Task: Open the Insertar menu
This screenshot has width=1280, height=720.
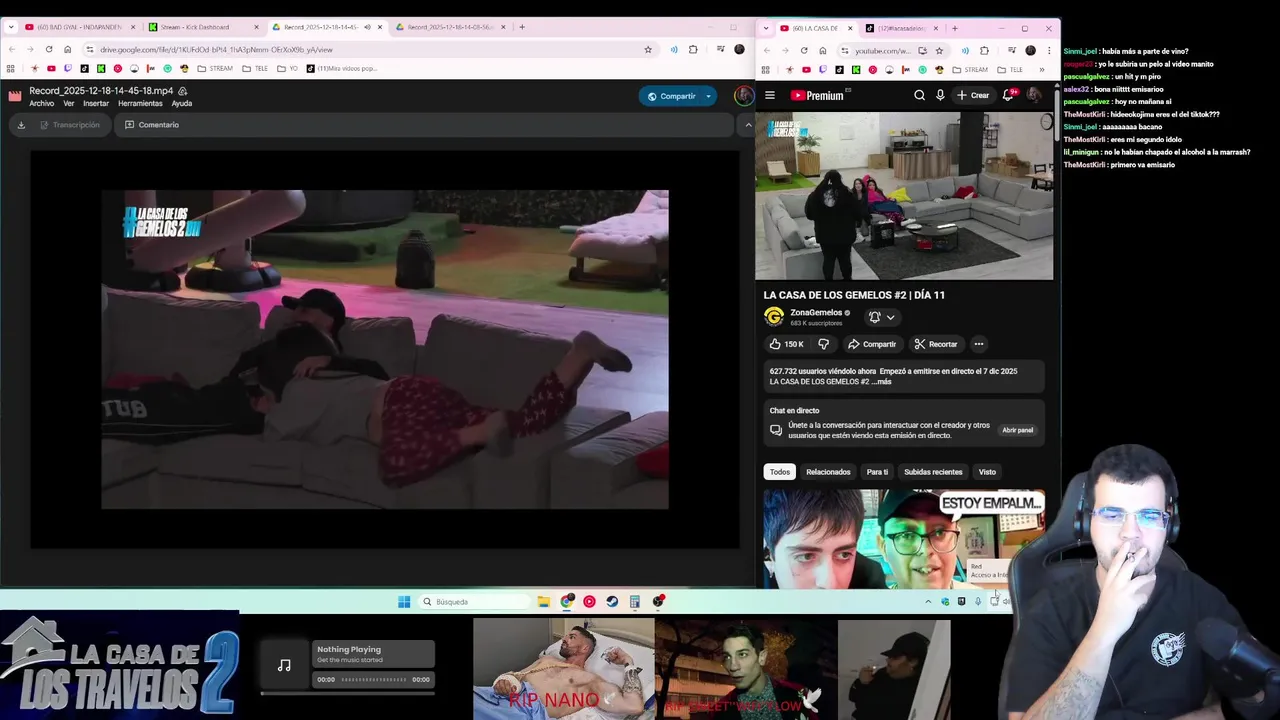Action: tap(96, 103)
